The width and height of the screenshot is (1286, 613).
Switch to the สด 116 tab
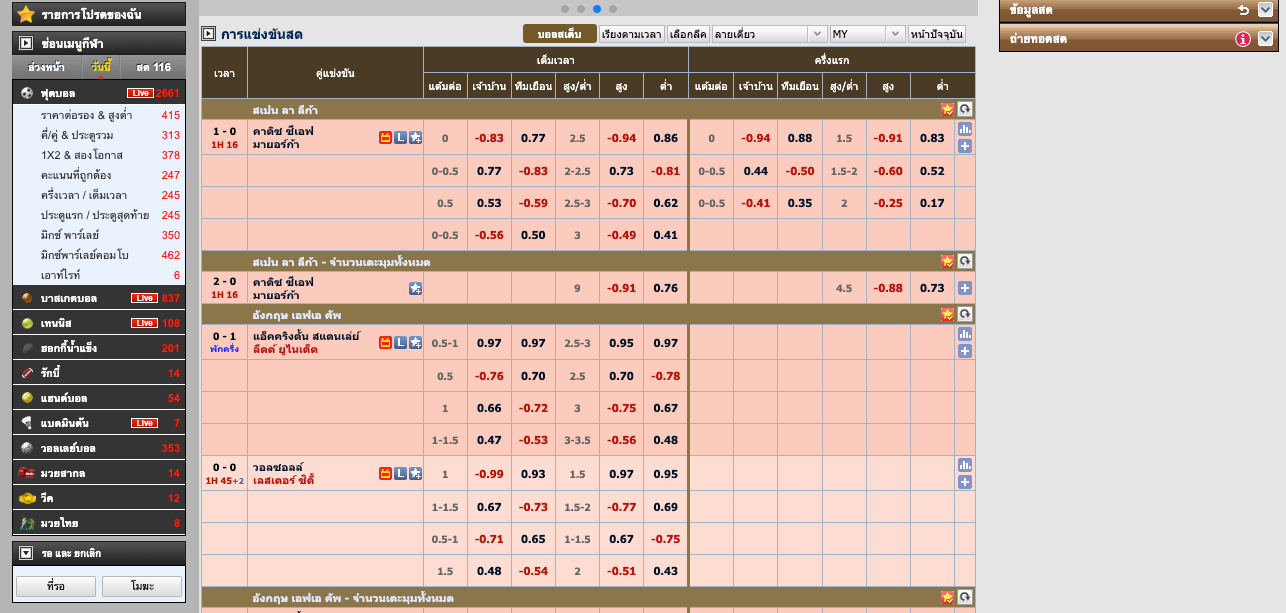[x=153, y=67]
